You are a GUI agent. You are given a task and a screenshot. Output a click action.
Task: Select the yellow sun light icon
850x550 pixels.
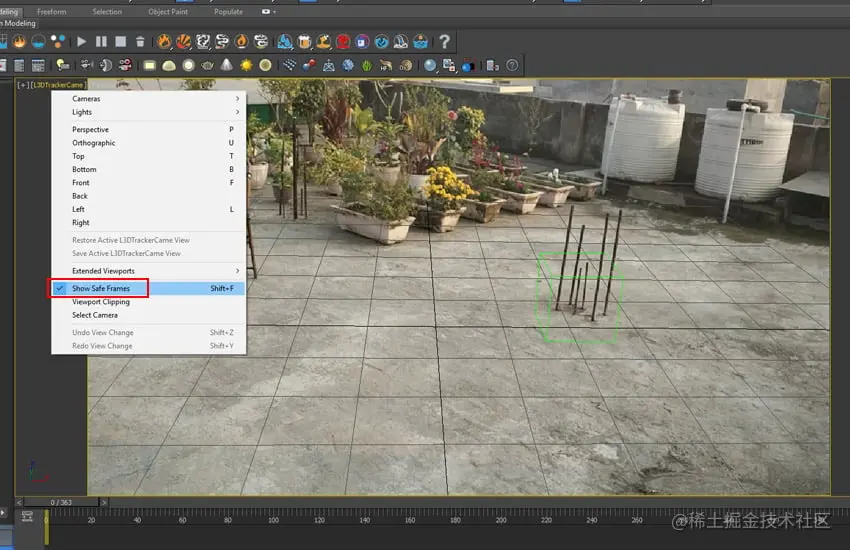pyautogui.click(x=246, y=65)
